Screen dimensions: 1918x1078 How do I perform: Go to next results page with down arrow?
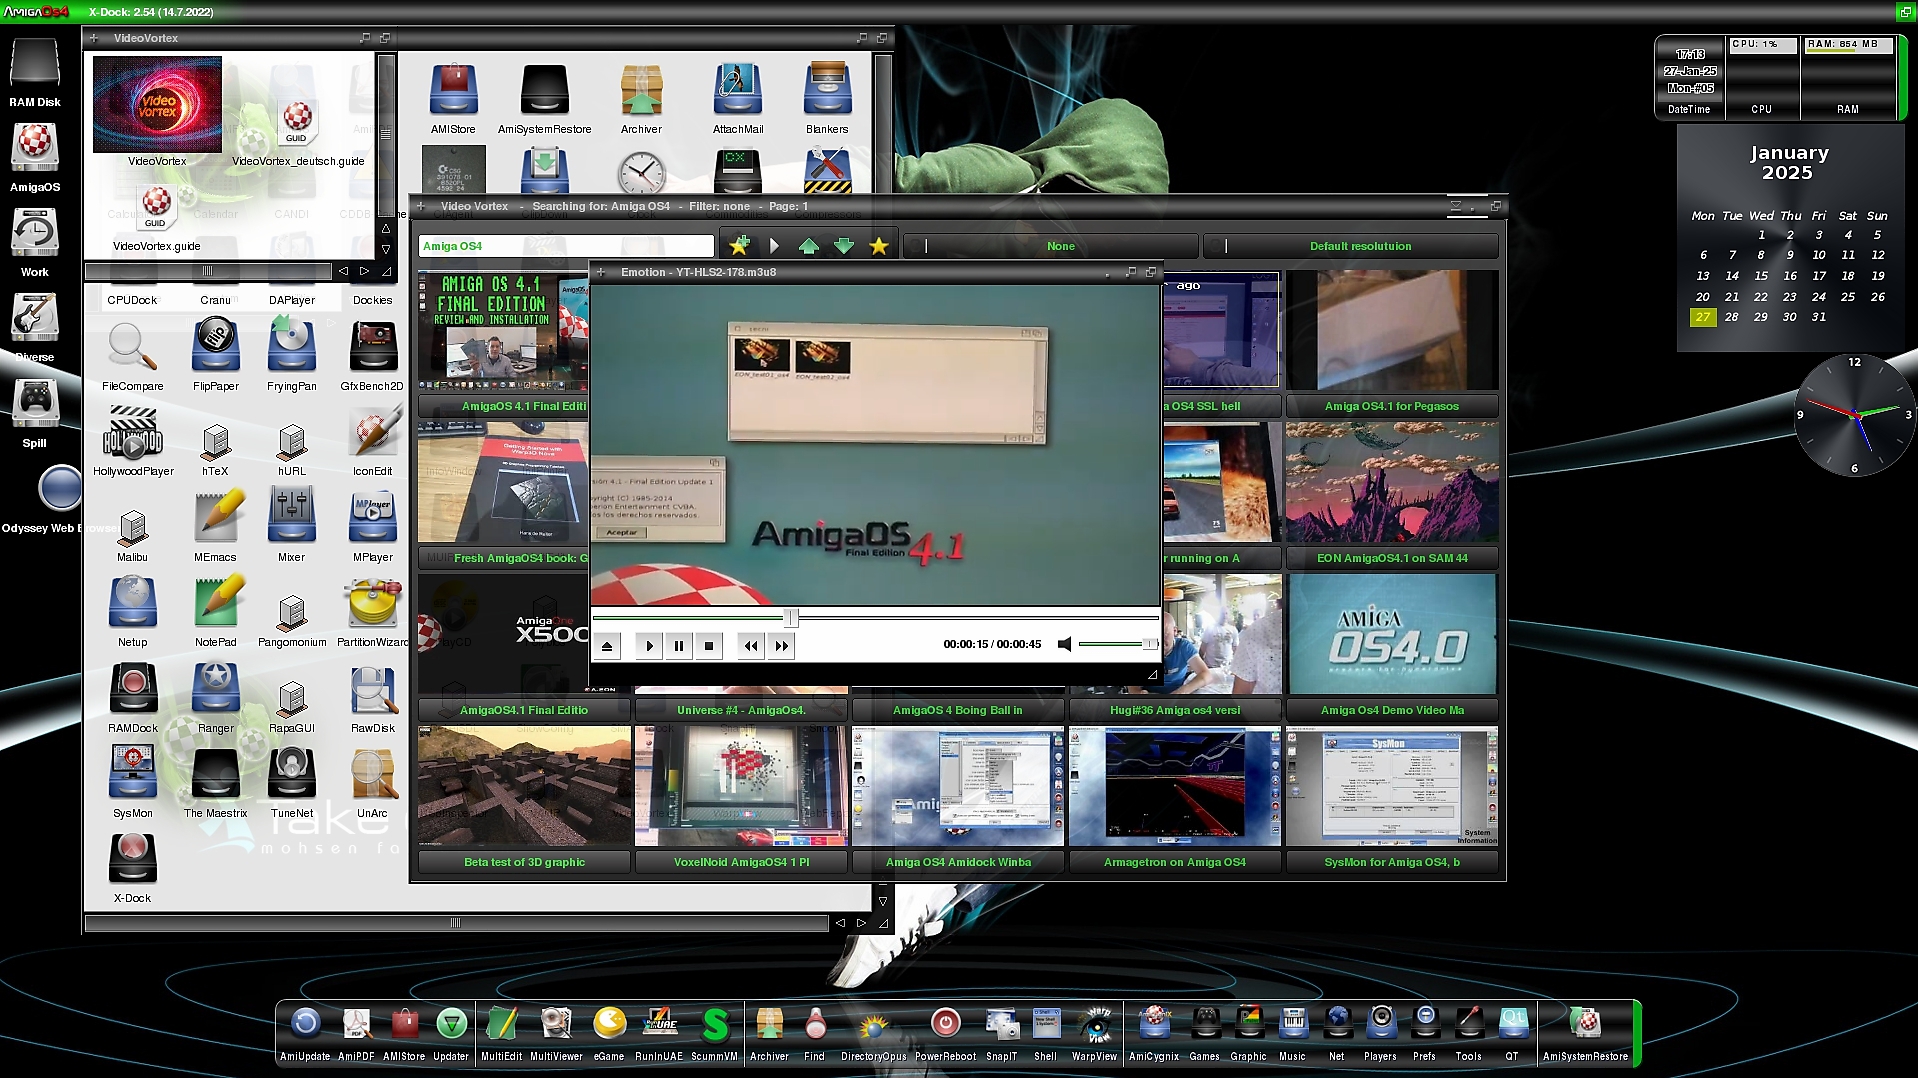844,246
